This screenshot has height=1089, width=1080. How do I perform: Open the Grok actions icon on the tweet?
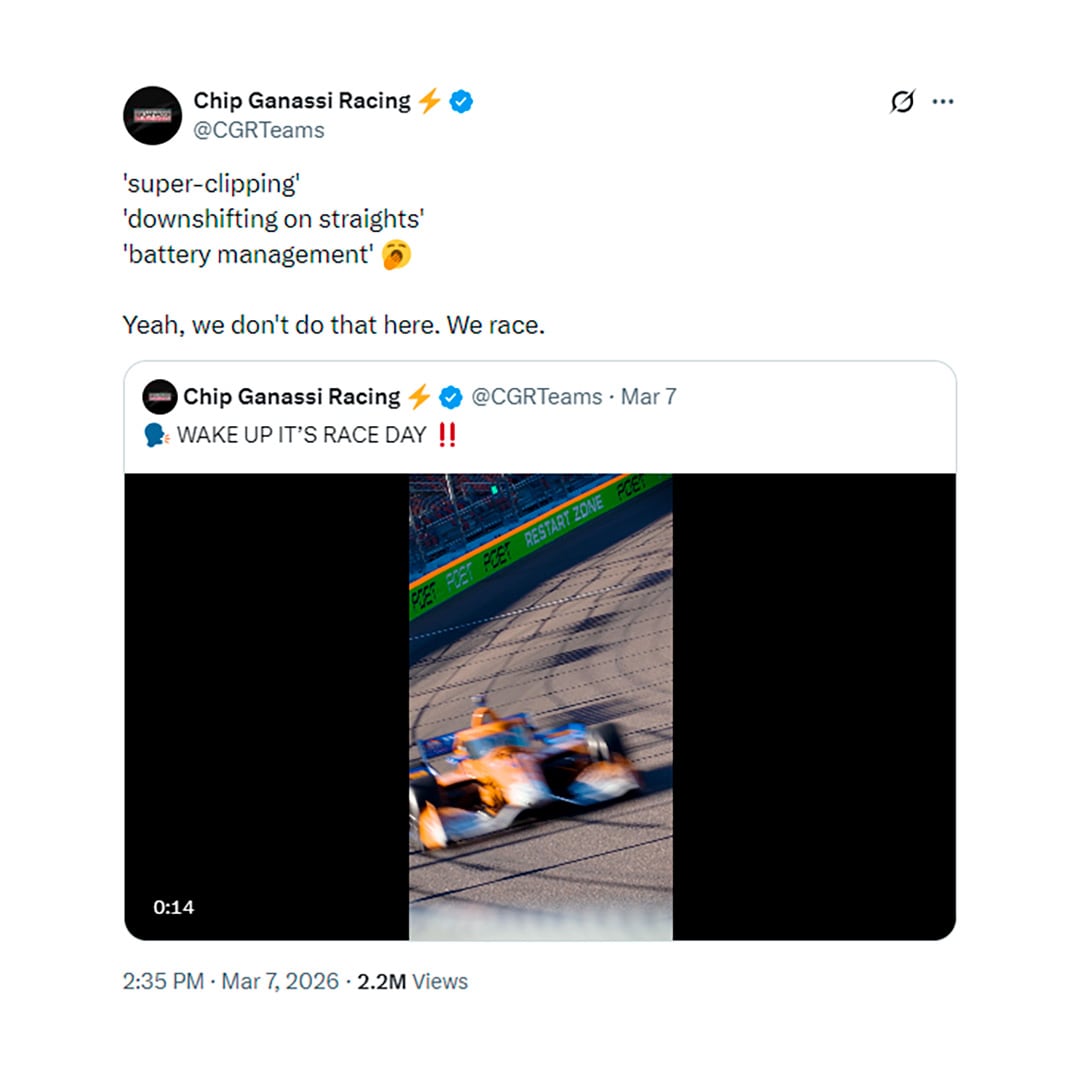click(903, 100)
